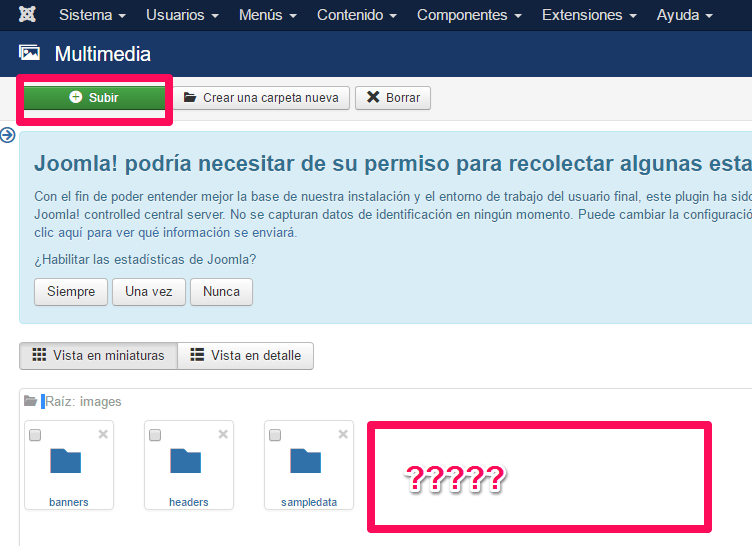Screen dimensions: 752x546
Task: Open the Contenido menu
Action: pyautogui.click(x=356, y=15)
